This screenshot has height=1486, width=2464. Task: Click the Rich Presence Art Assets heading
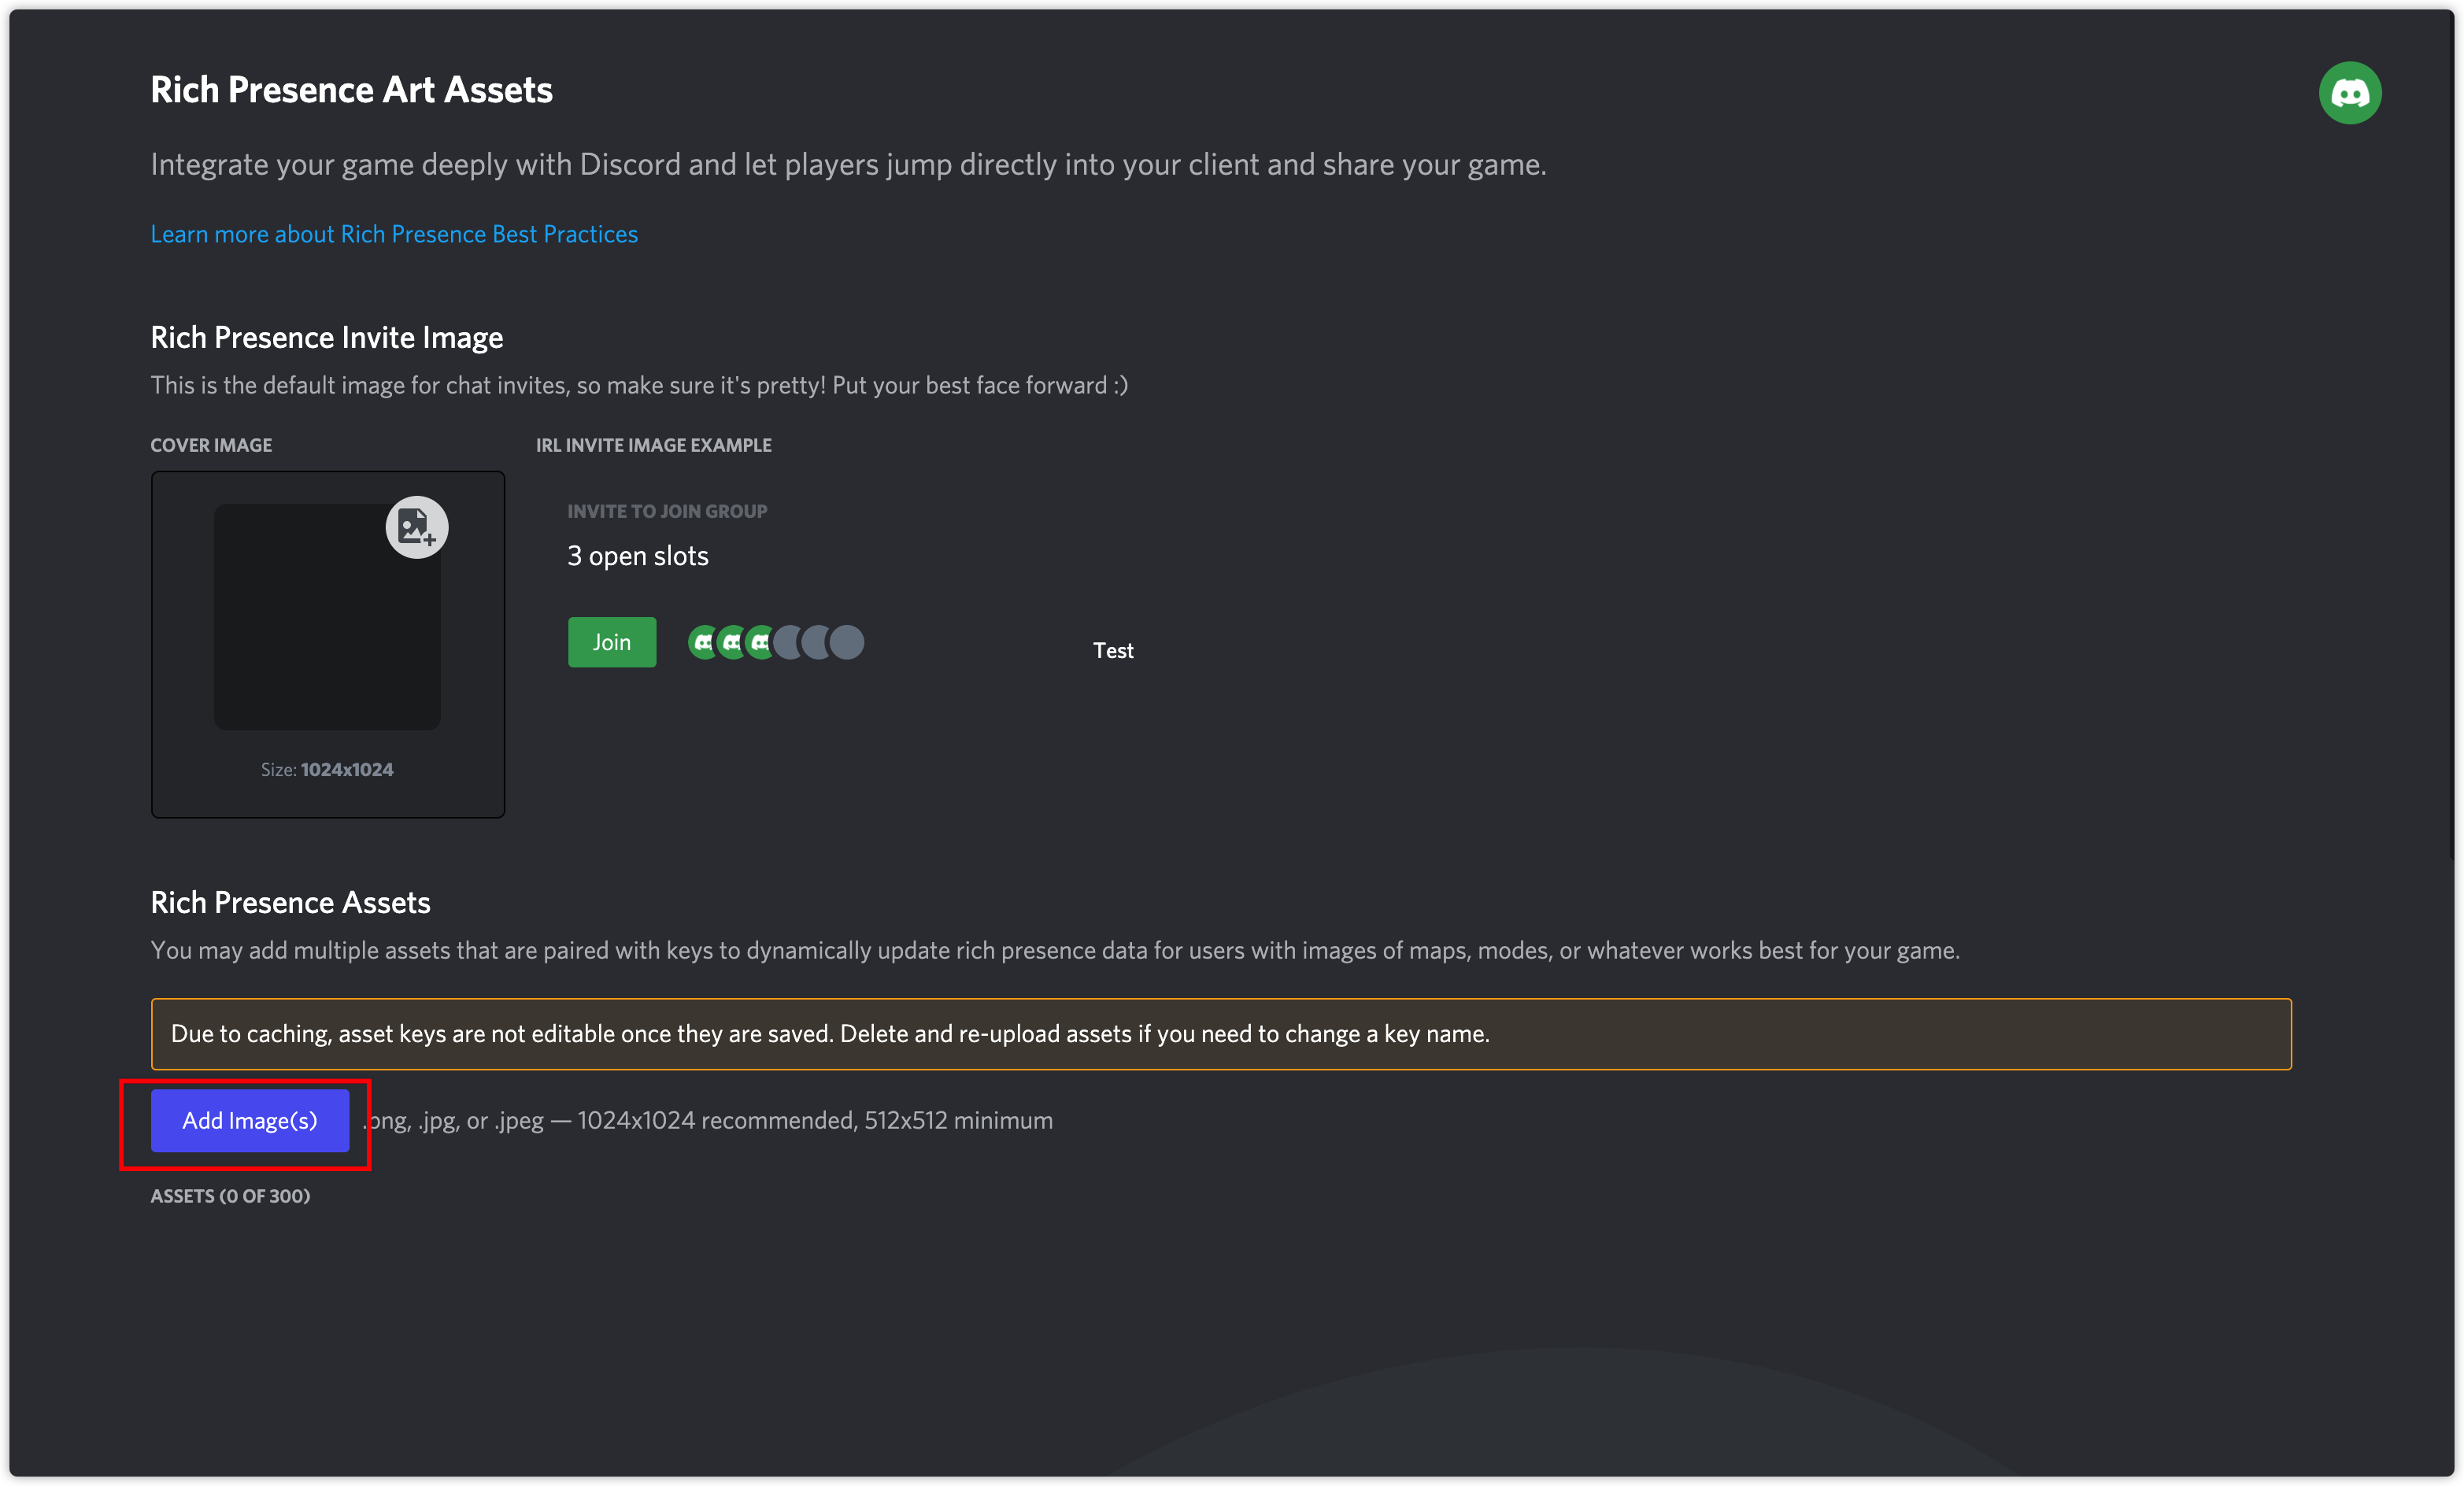(x=351, y=90)
